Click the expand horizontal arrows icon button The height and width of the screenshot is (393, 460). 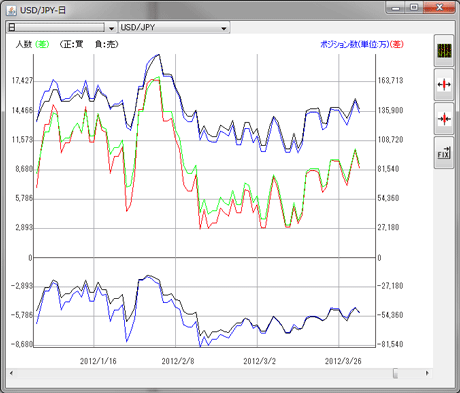(444, 85)
